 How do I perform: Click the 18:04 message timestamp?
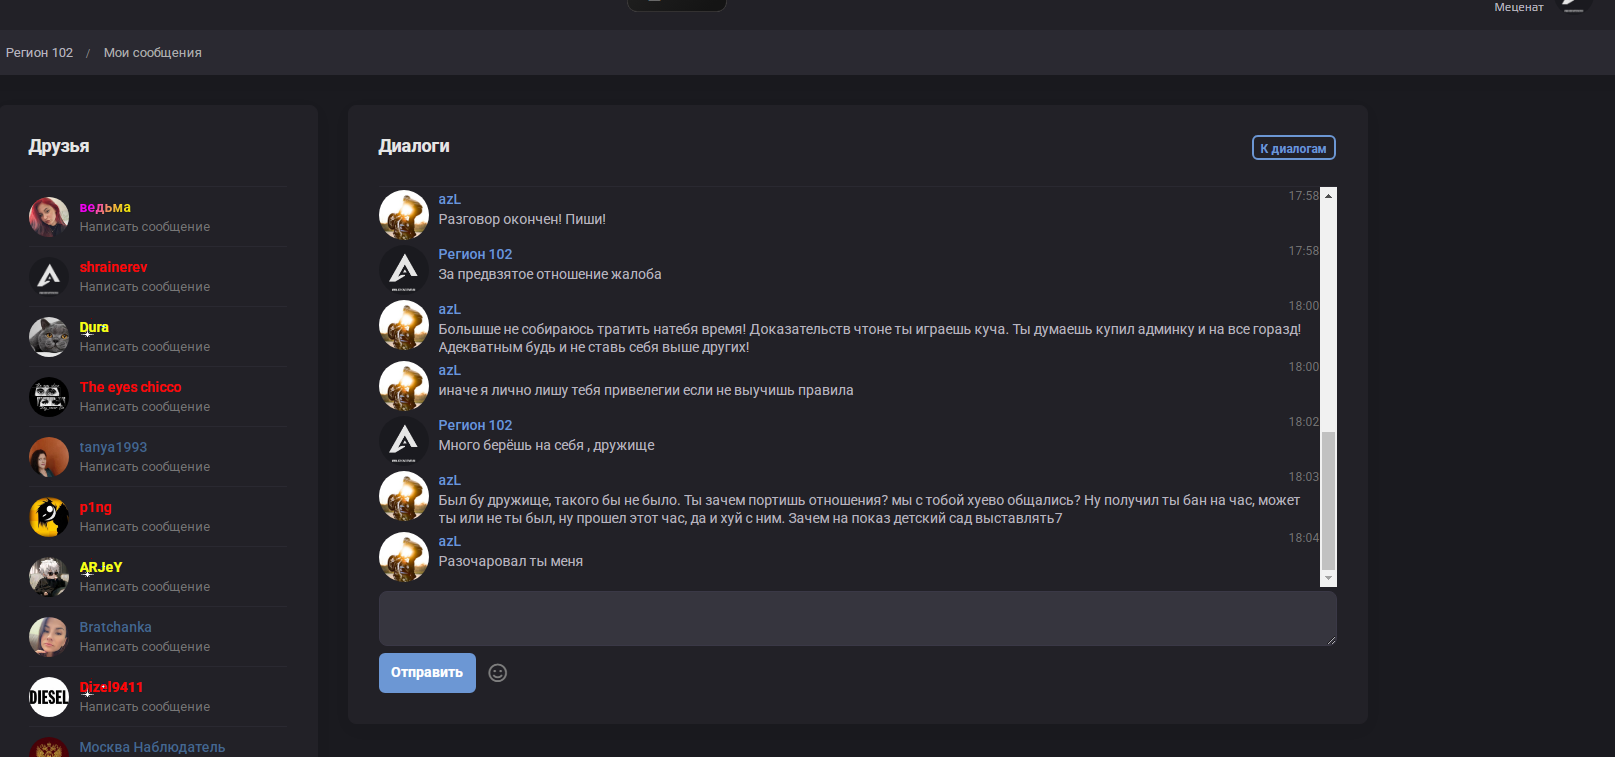click(1303, 538)
